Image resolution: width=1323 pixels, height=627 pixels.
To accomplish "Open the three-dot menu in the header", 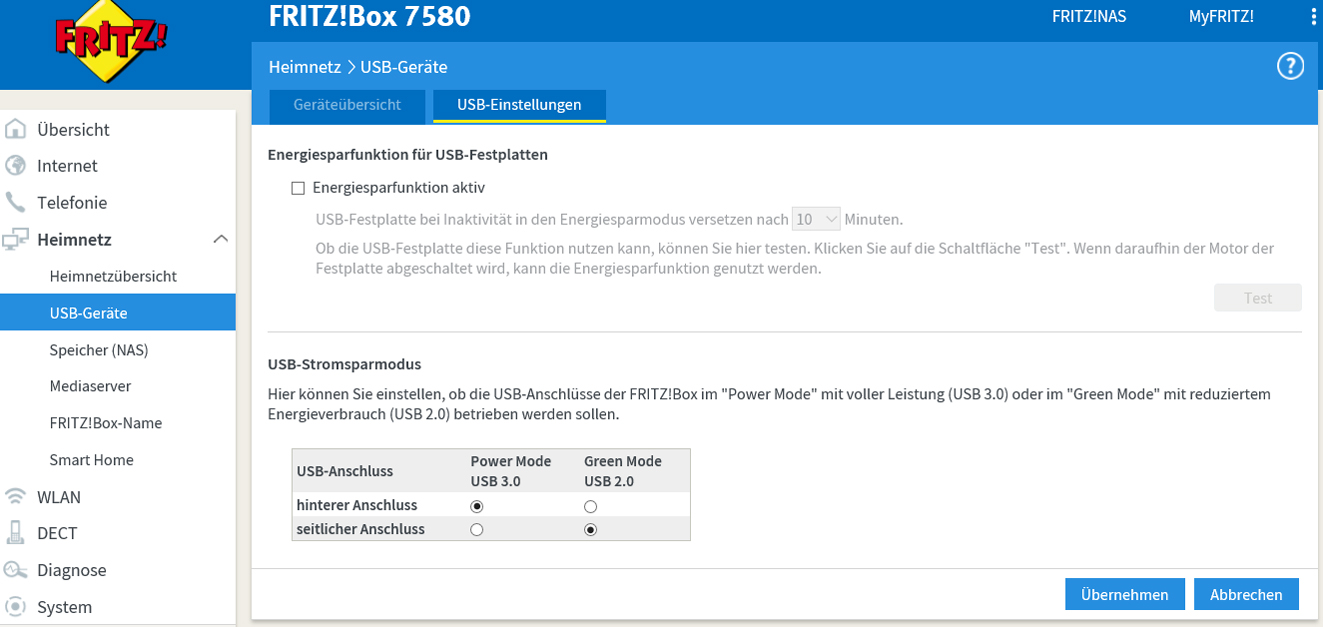I will coord(1314,17).
